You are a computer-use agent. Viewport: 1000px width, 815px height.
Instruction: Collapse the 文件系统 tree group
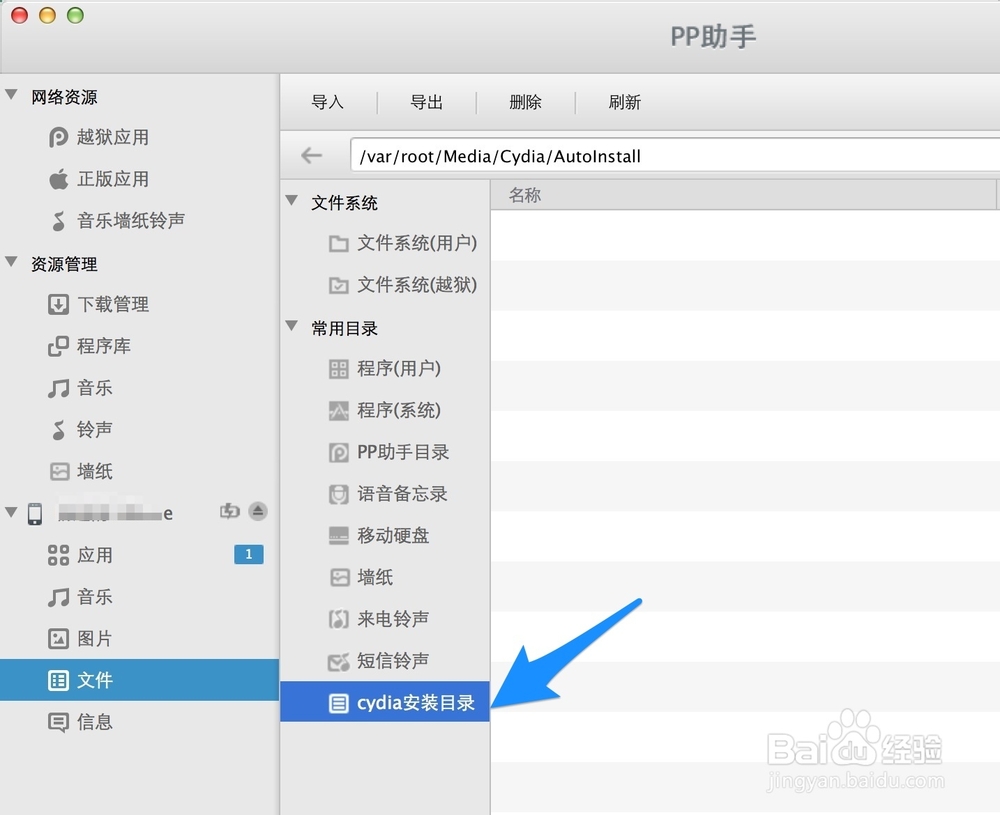pyautogui.click(x=292, y=200)
